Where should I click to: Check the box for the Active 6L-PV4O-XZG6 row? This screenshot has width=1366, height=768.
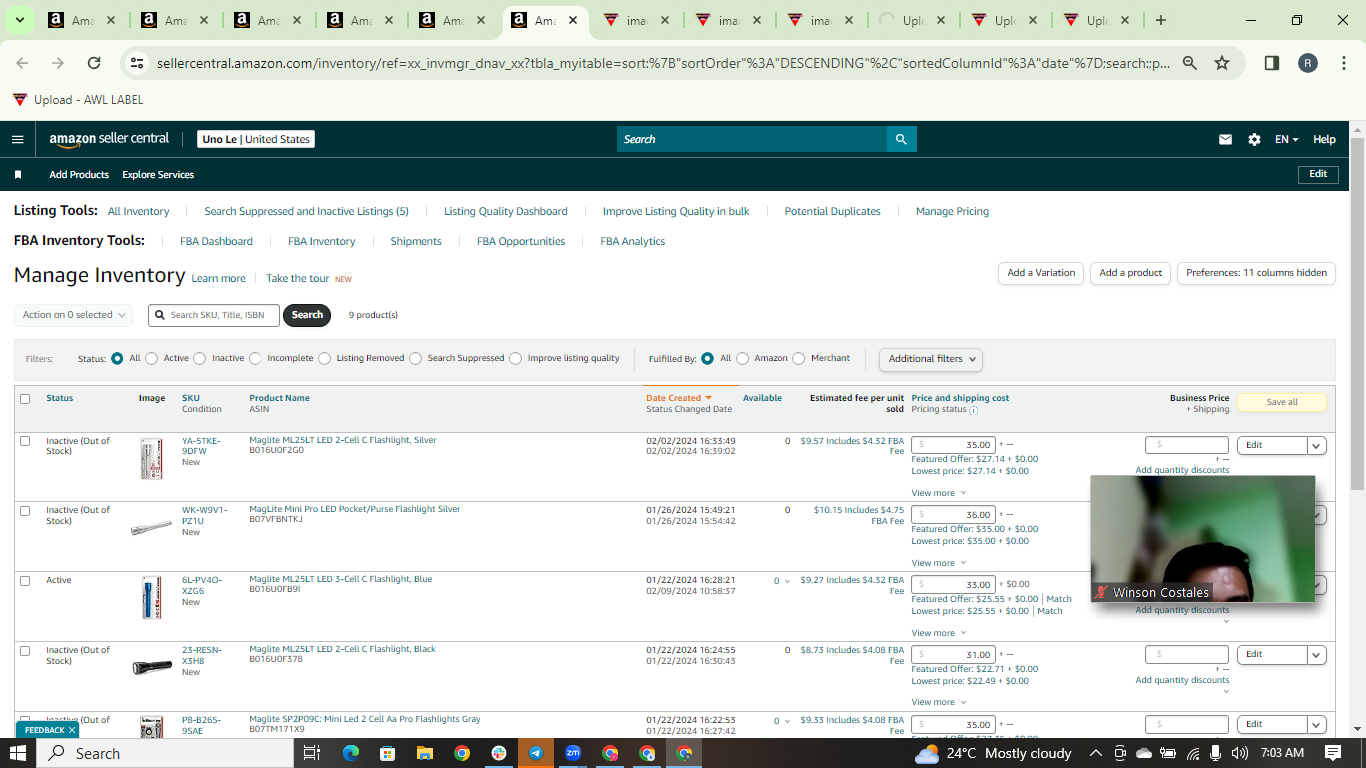click(x=25, y=581)
